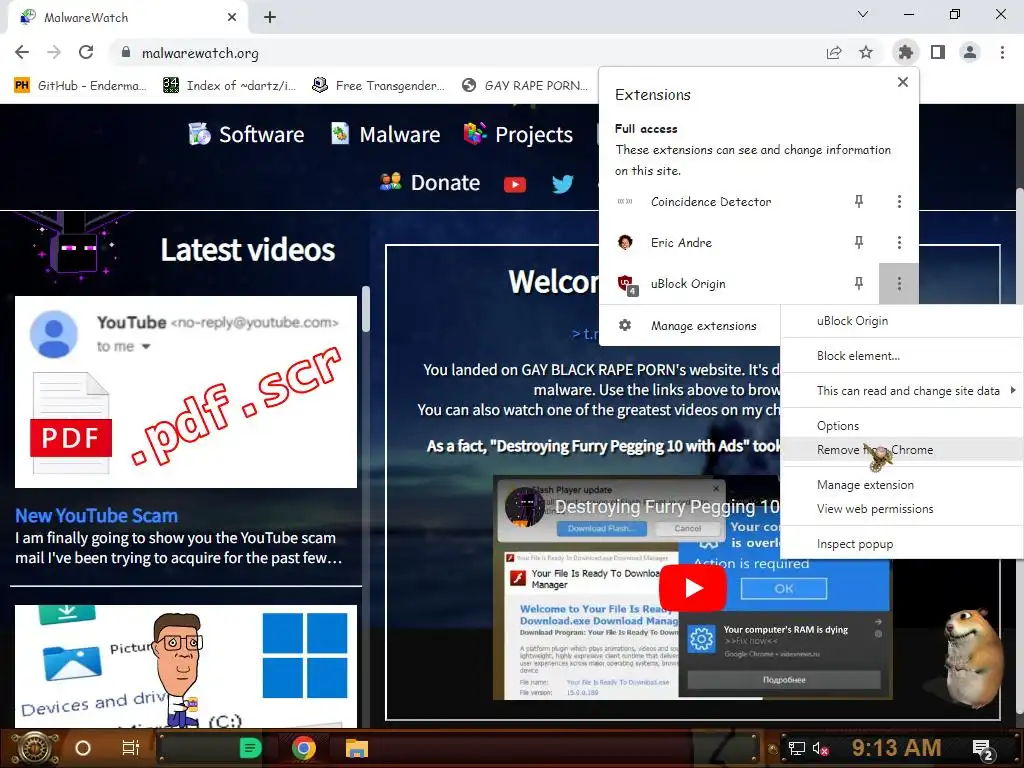
Task: Open the Donate link
Action: click(x=430, y=182)
